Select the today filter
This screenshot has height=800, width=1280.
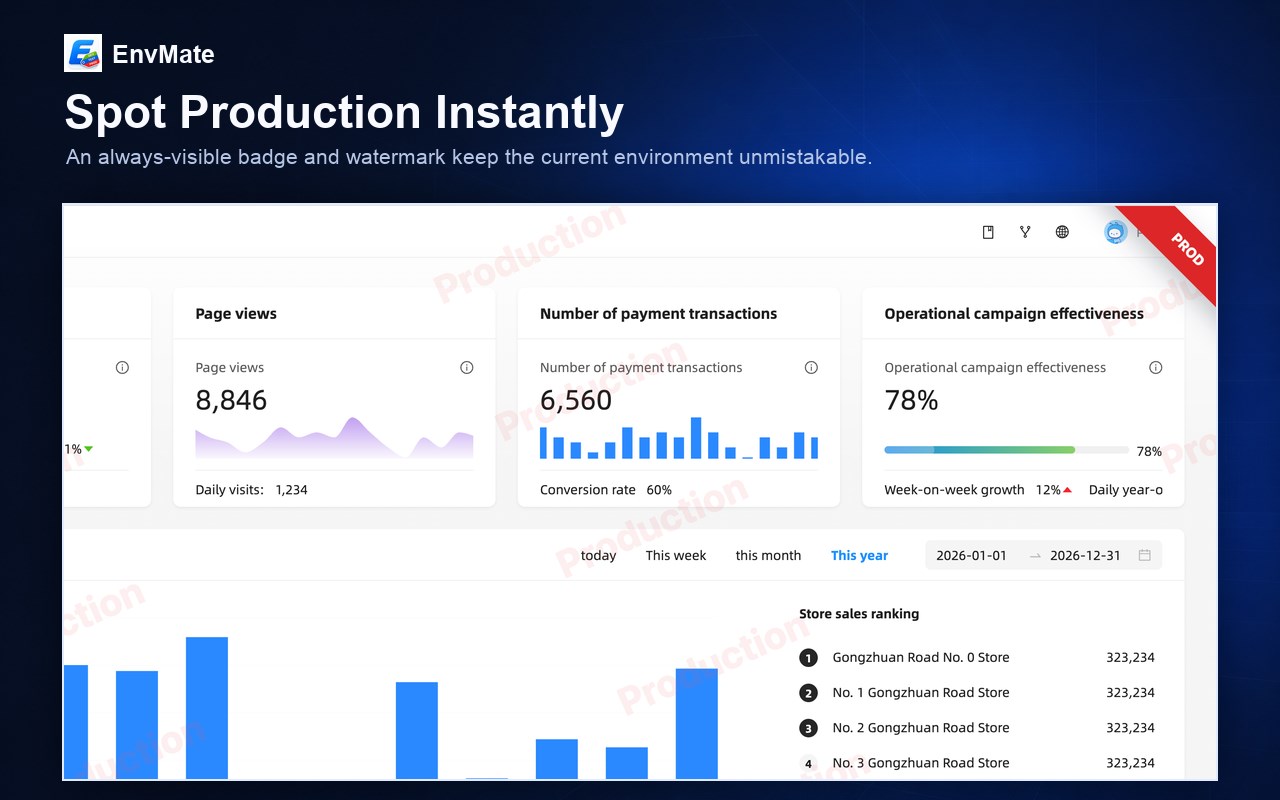[598, 555]
